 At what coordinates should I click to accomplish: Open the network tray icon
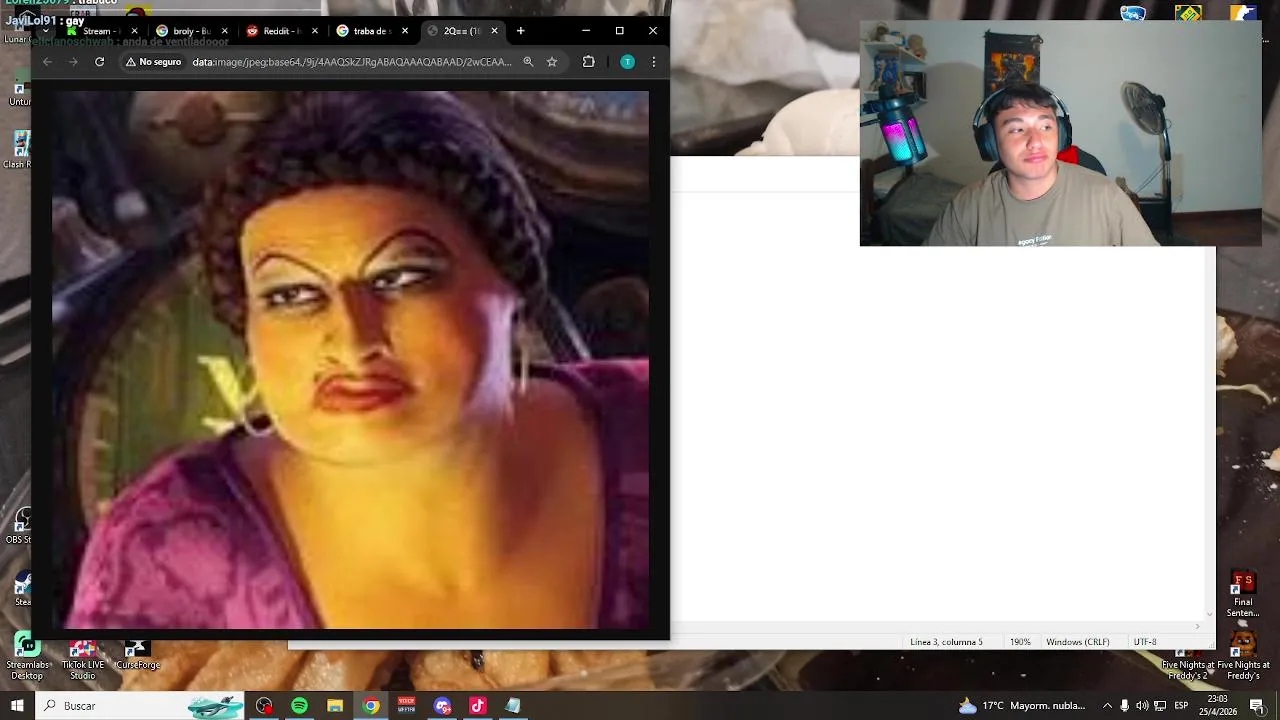pos(1160,706)
